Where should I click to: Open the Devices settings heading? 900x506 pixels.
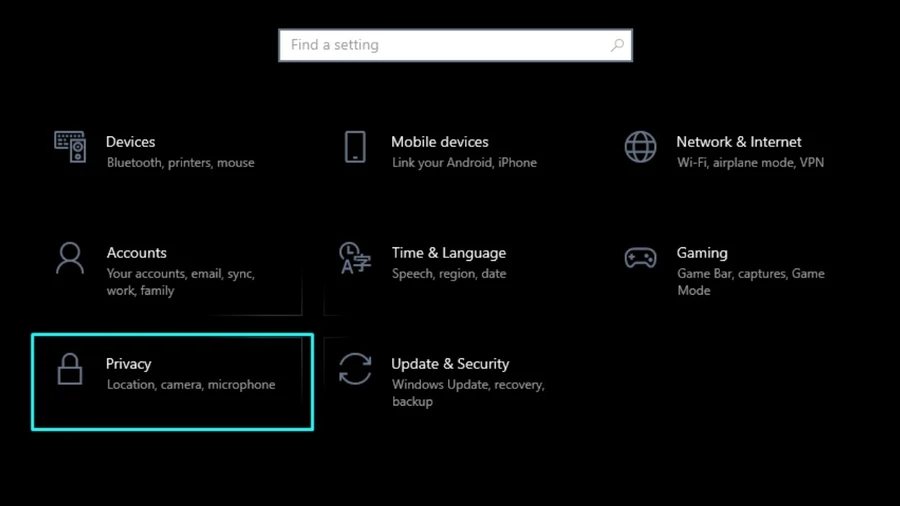point(130,142)
